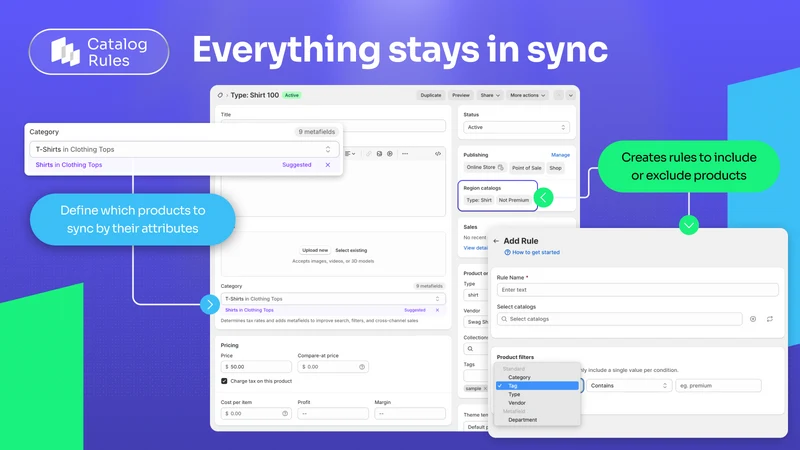Uncheck Charge tax on this product
800x450 pixels.
tap(224, 381)
